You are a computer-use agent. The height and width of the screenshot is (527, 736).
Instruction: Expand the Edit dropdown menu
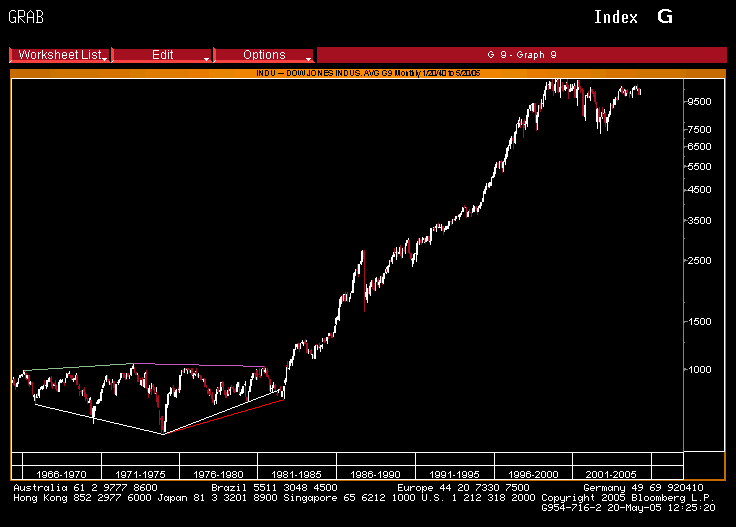point(162,55)
